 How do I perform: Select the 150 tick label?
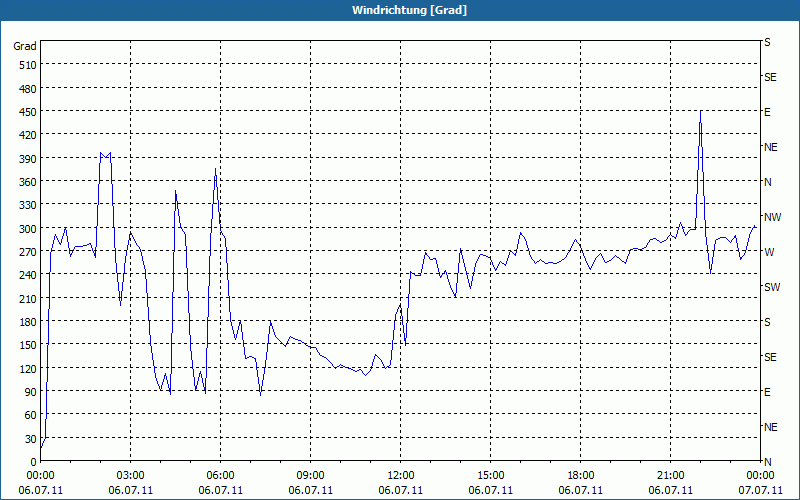(x=28, y=345)
